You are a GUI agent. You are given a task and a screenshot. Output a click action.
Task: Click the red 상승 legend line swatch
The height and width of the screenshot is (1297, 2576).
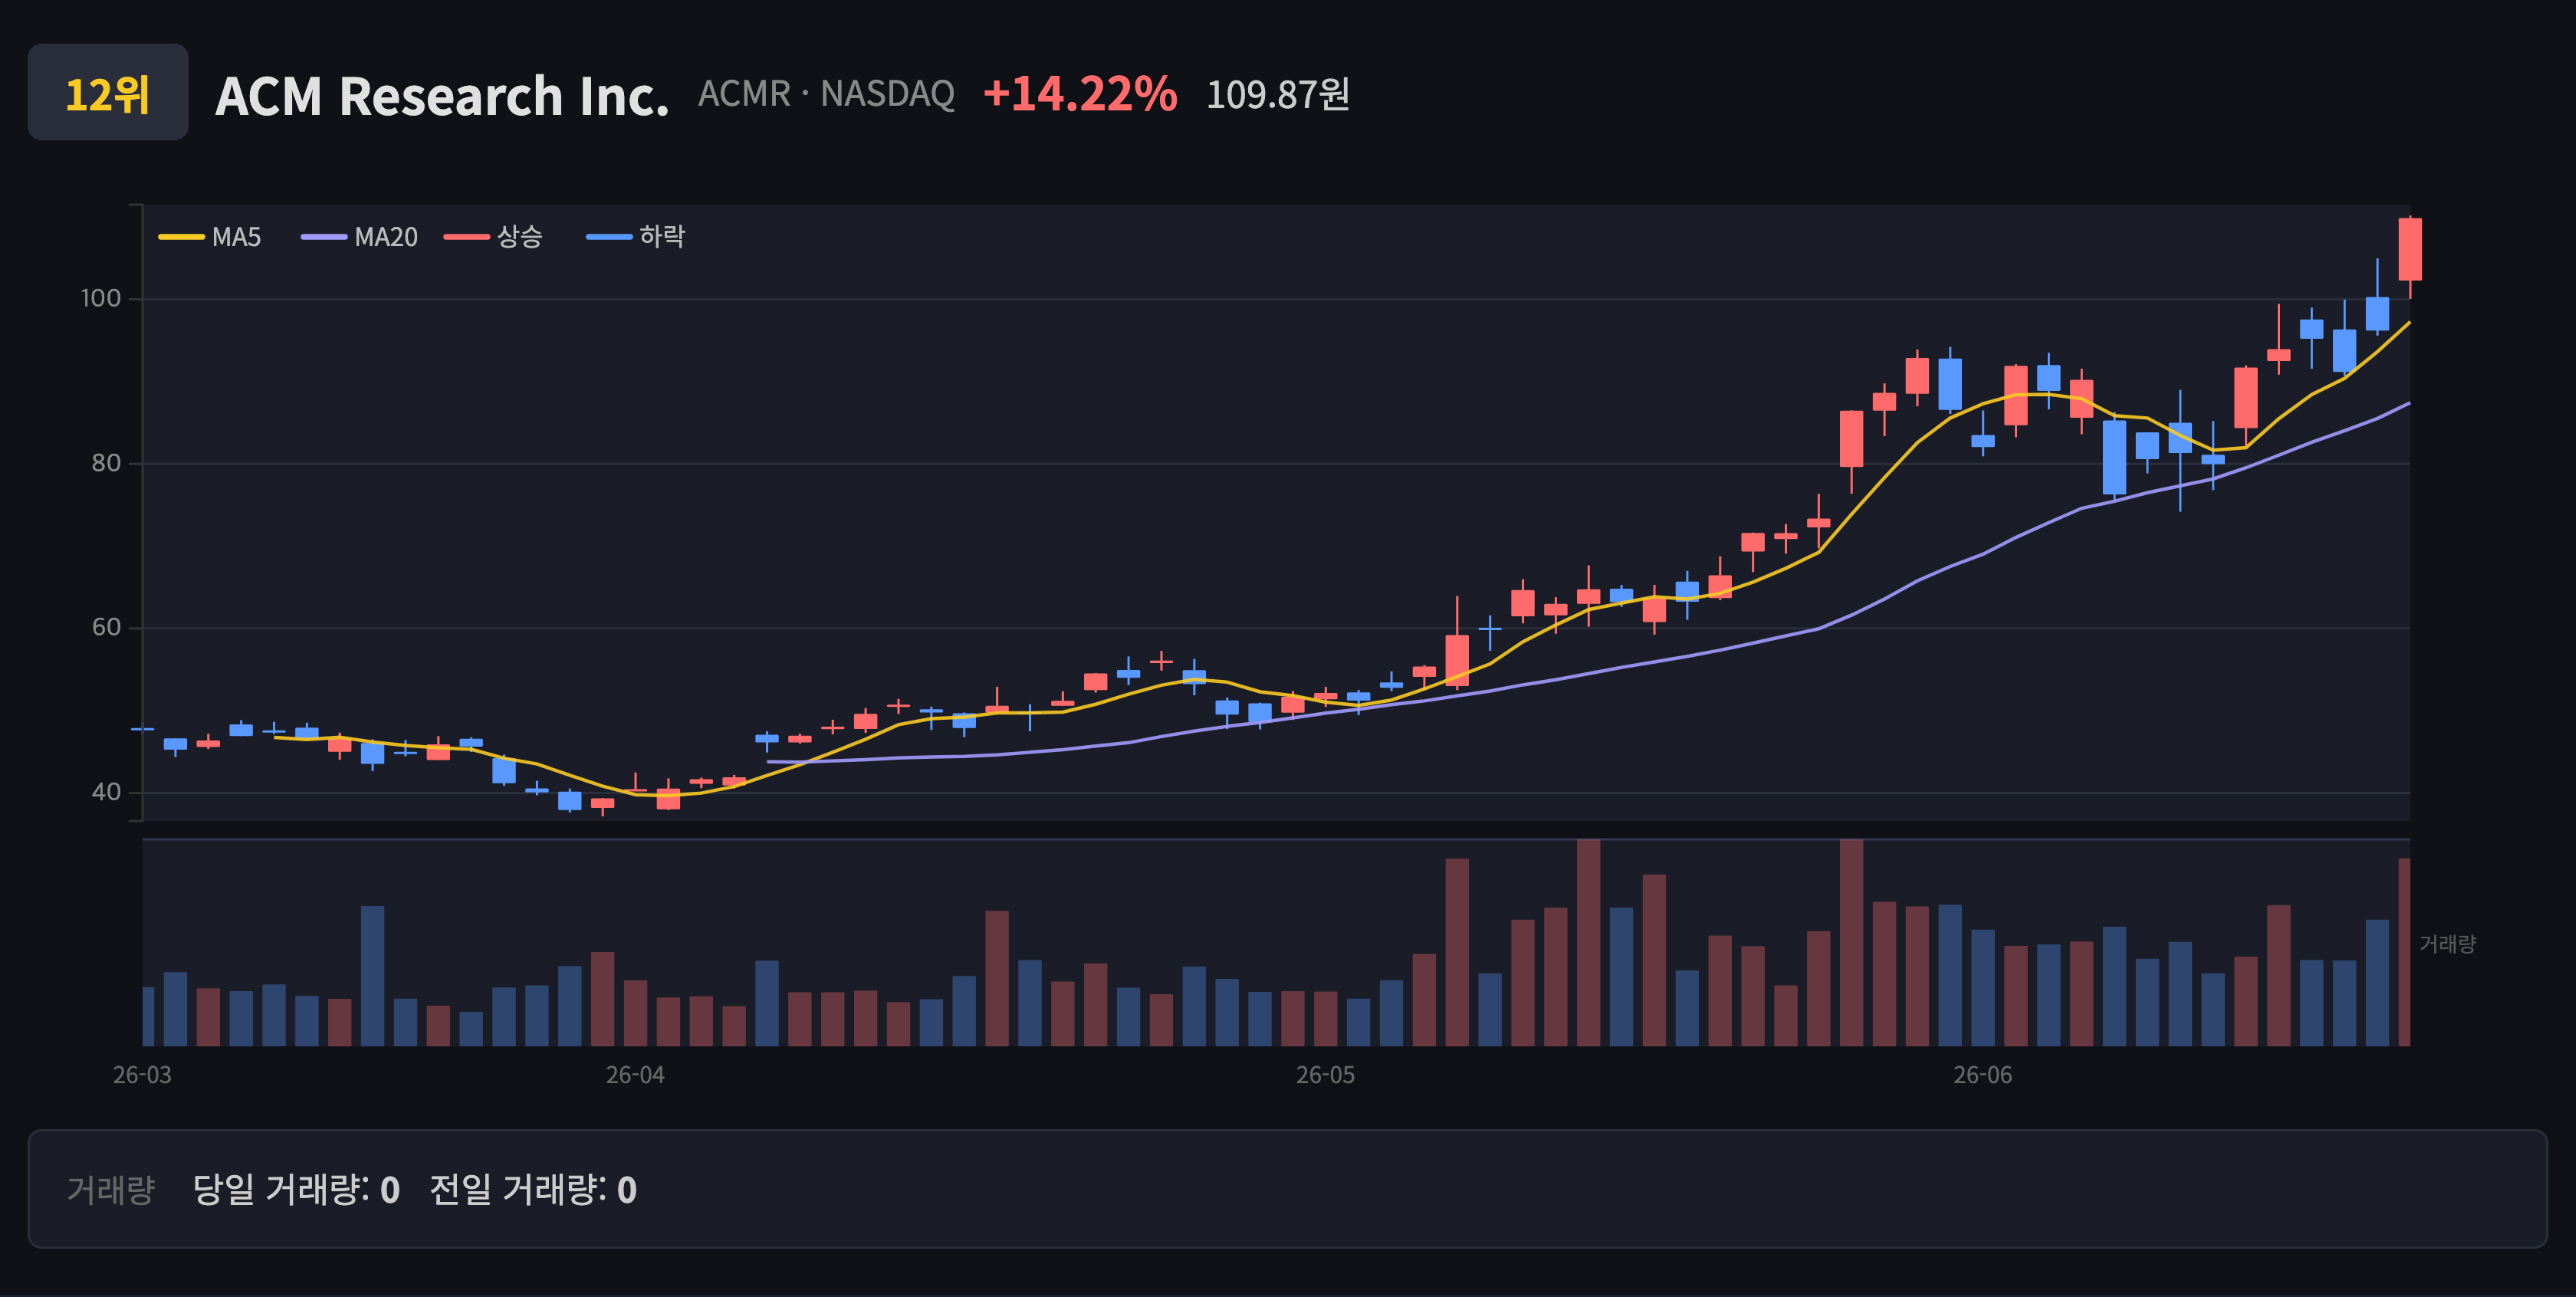point(467,237)
